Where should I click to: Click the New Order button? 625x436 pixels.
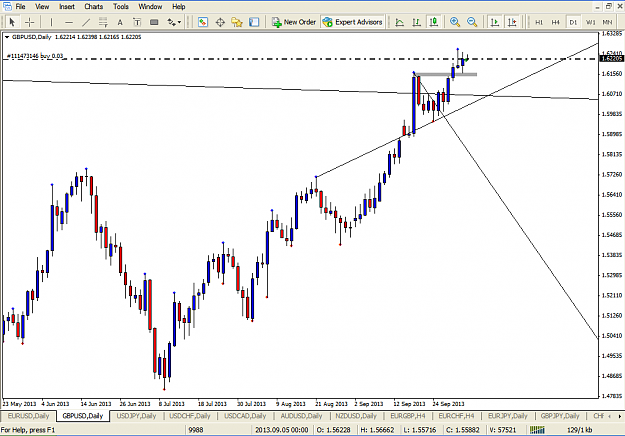[x=294, y=22]
